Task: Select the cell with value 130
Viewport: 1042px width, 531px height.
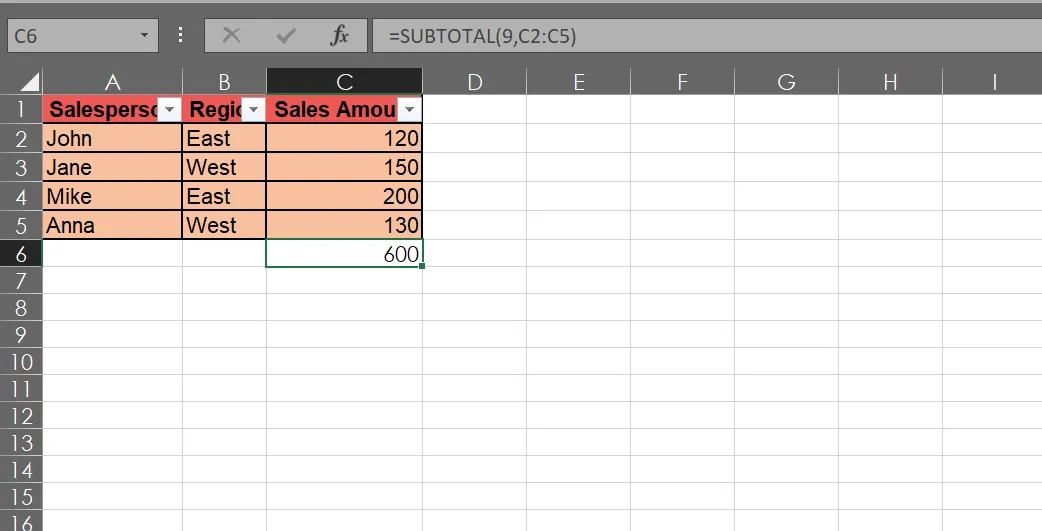Action: [344, 225]
